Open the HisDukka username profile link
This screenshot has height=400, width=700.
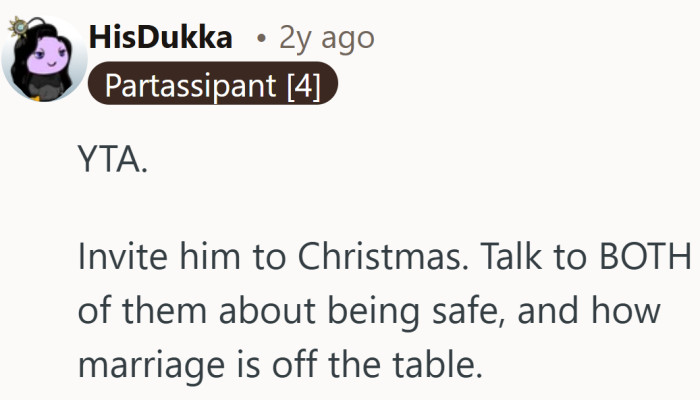[x=161, y=38]
